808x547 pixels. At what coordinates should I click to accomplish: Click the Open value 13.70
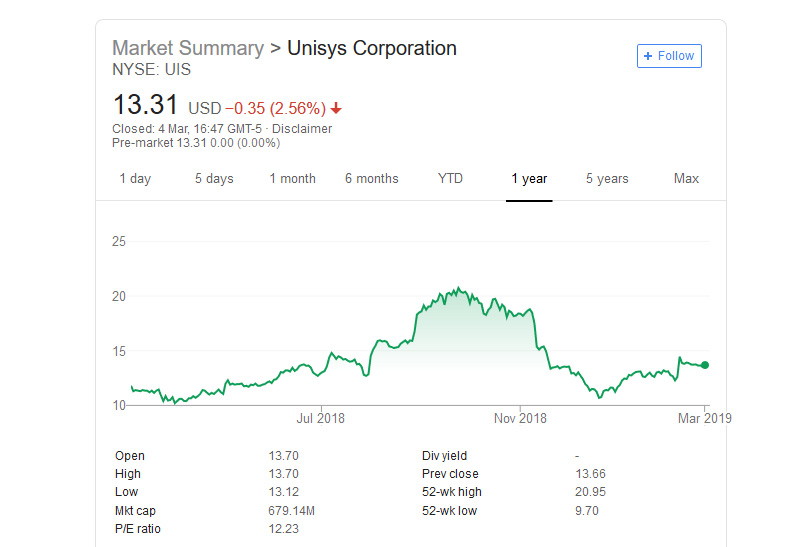[283, 456]
